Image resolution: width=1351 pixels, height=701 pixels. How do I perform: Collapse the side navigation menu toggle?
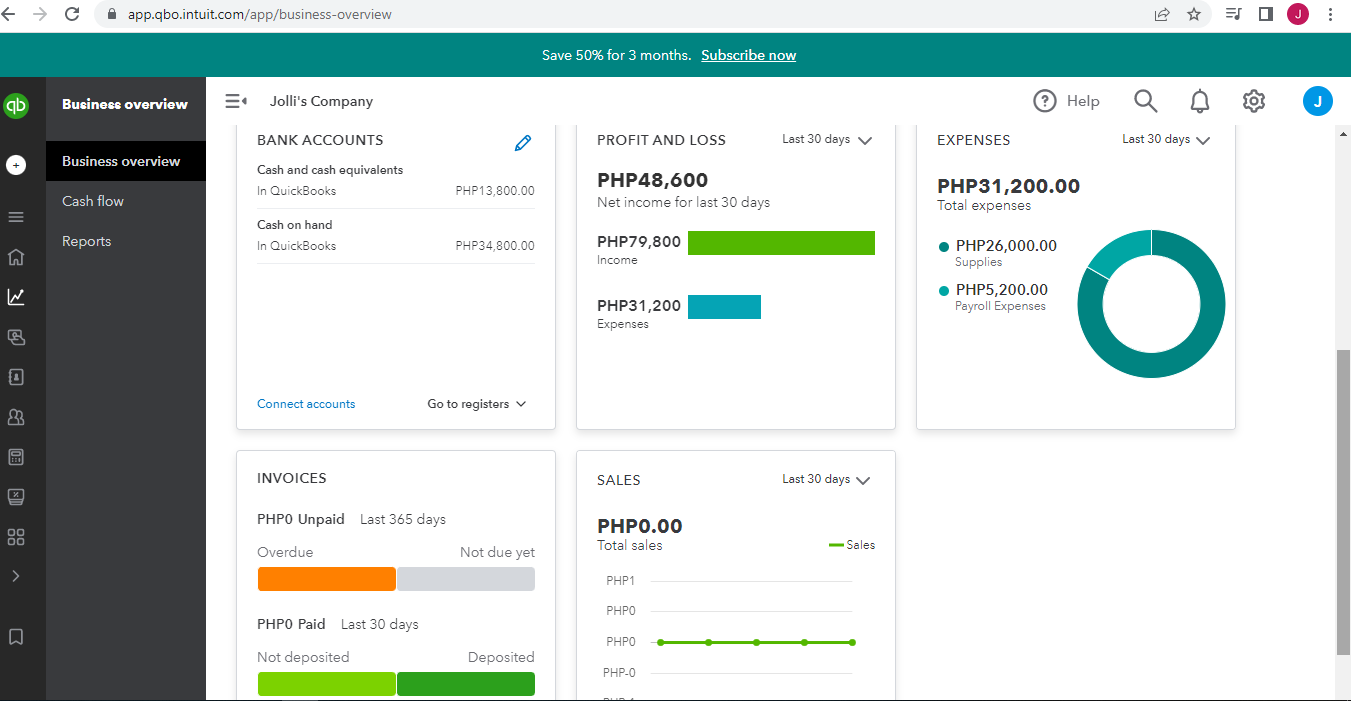236,101
